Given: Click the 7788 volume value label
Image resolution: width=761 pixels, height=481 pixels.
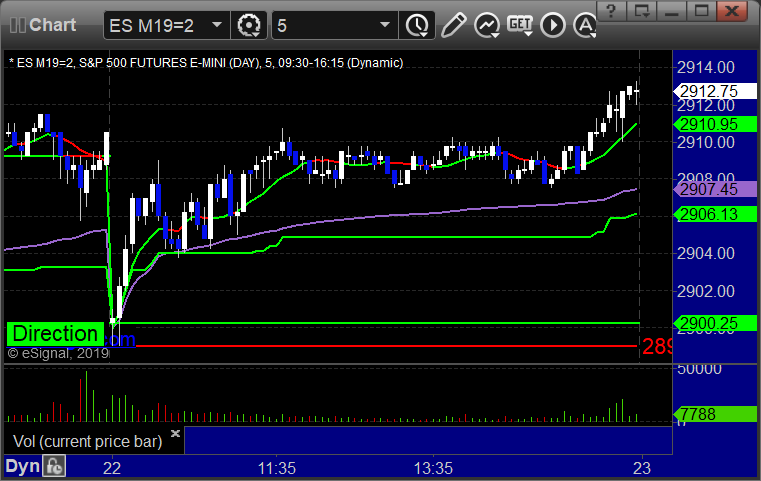Looking at the screenshot, I should (x=715, y=414).
